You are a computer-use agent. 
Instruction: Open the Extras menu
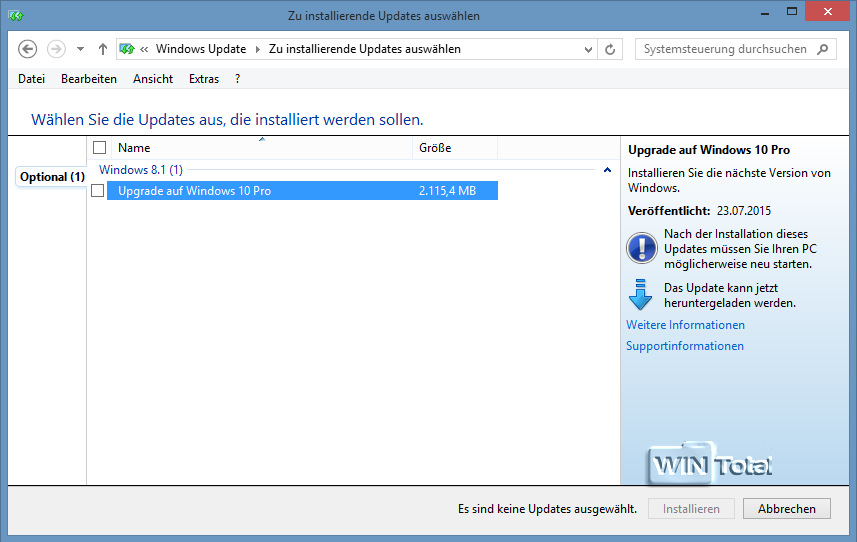204,79
